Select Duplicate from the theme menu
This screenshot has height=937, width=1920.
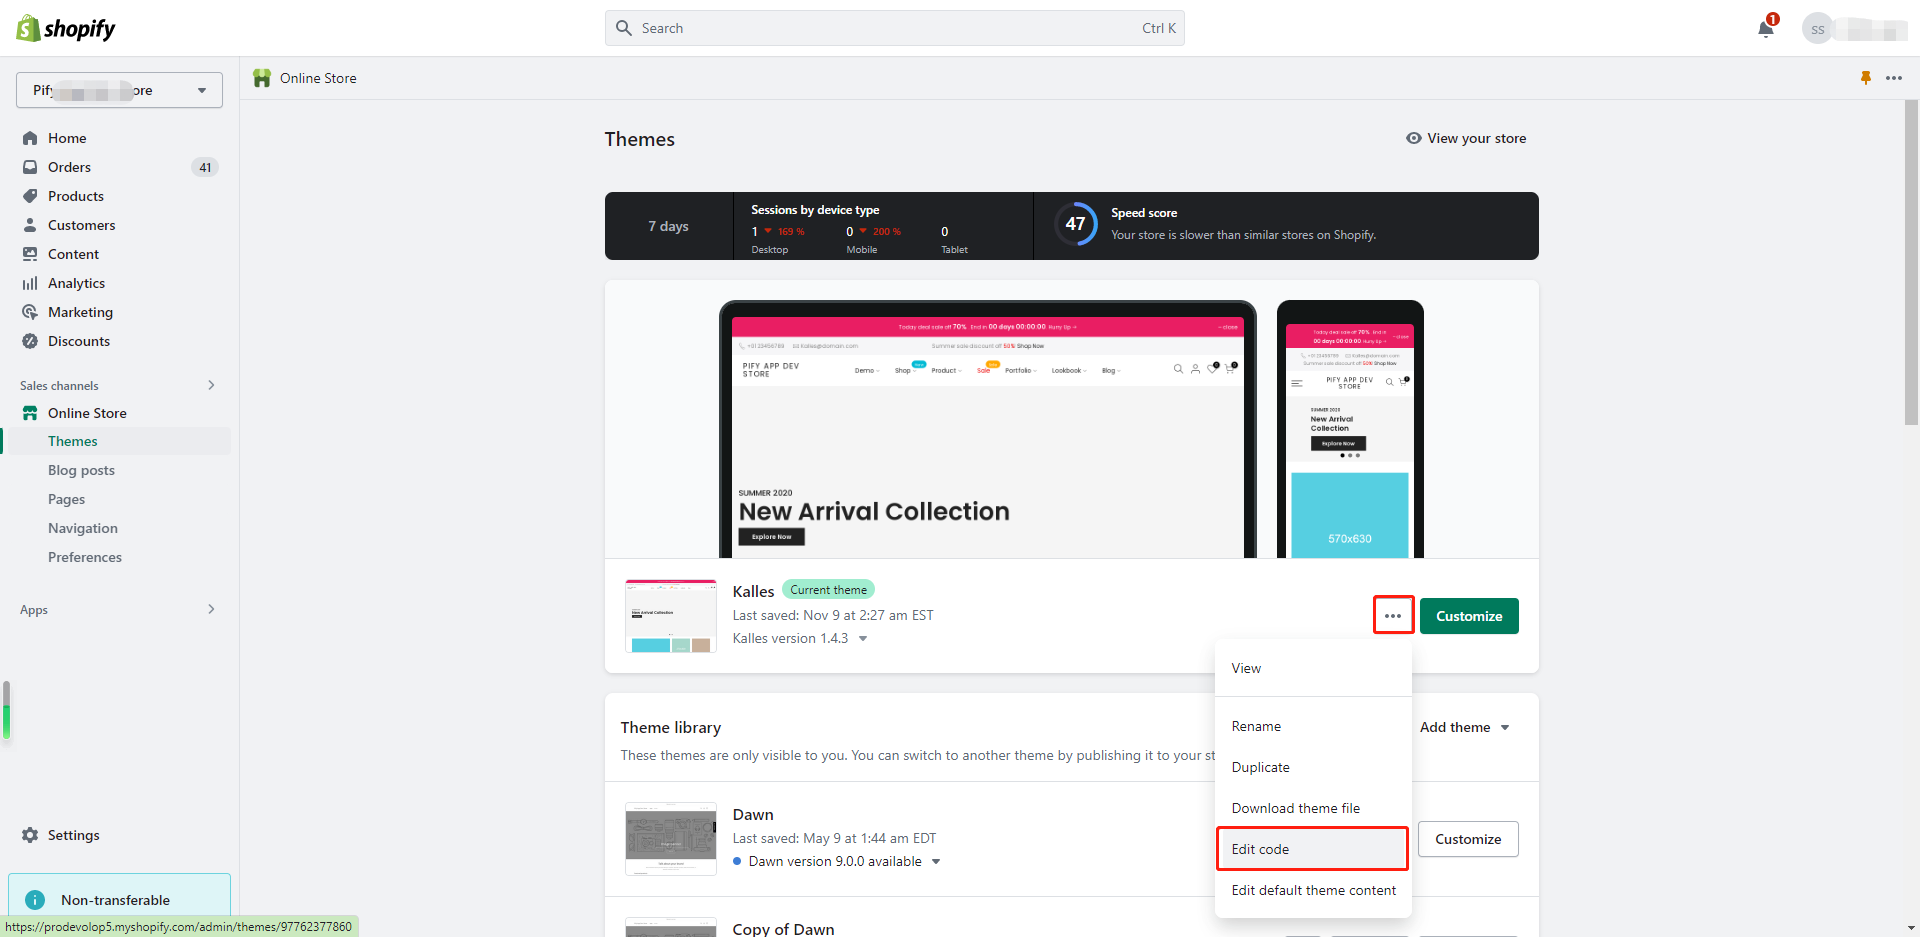[1313, 767]
